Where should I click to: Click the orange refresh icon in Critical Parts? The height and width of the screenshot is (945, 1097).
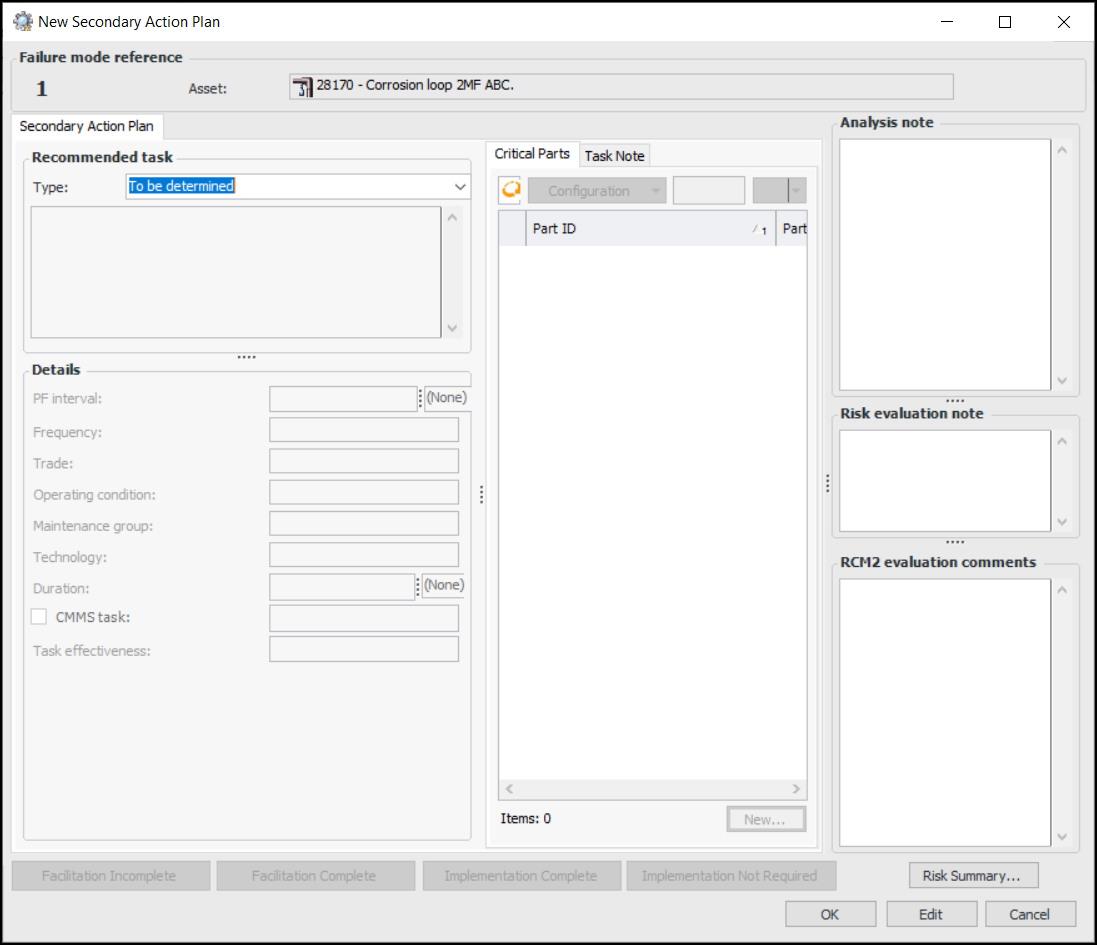[x=511, y=190]
